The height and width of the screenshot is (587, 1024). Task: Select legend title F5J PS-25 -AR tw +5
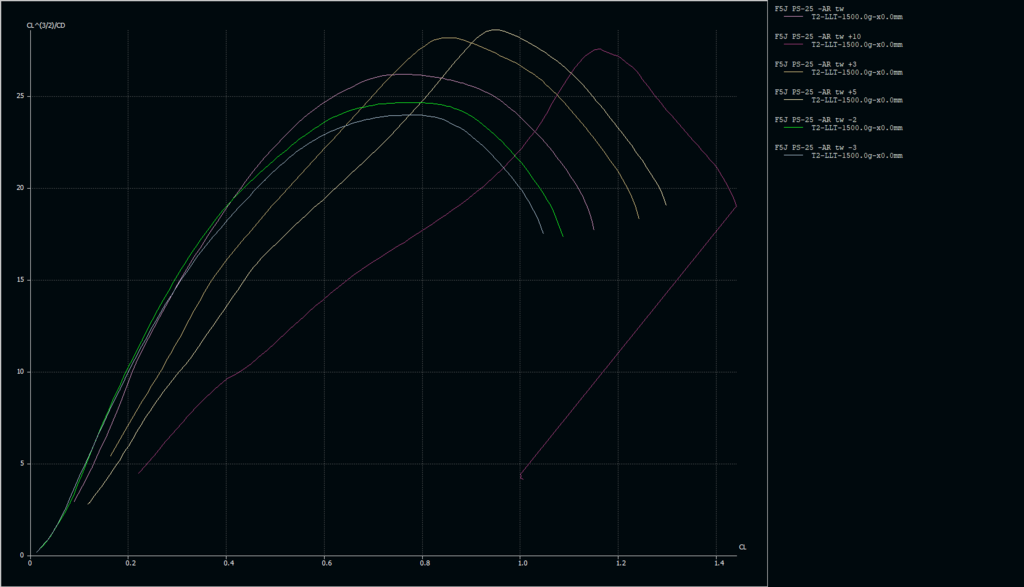click(x=816, y=92)
